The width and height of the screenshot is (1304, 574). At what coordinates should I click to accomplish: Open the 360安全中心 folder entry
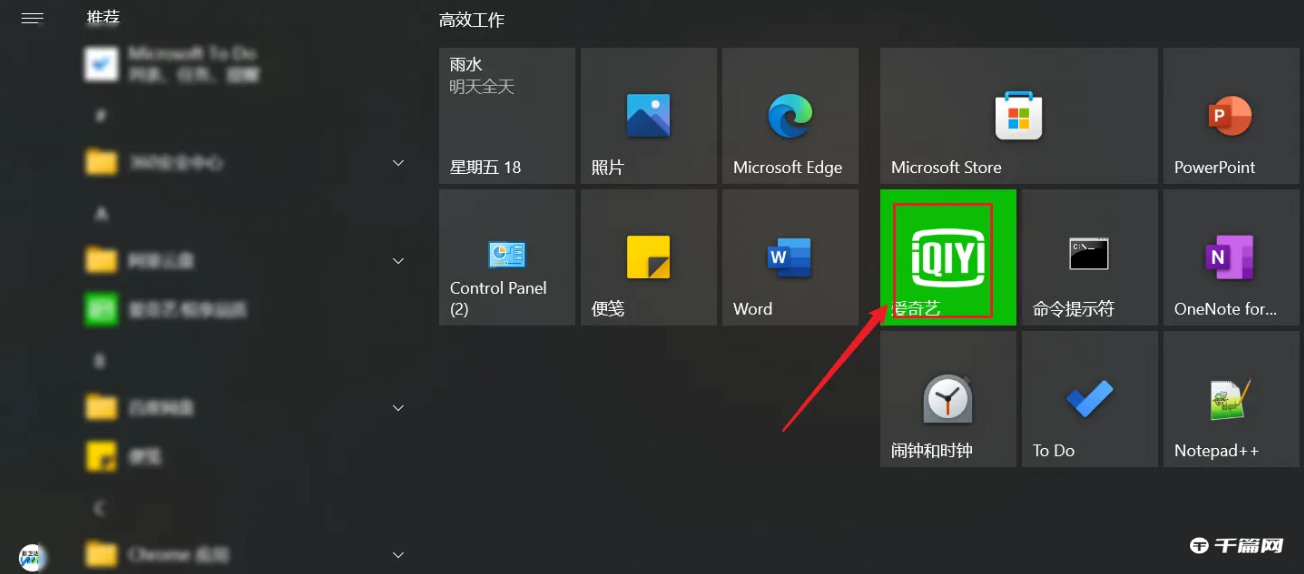(x=245, y=162)
